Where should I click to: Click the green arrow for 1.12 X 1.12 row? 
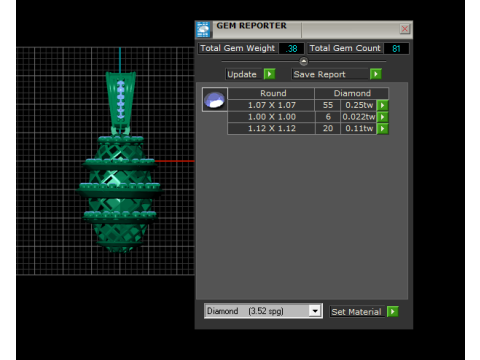tap(382, 129)
